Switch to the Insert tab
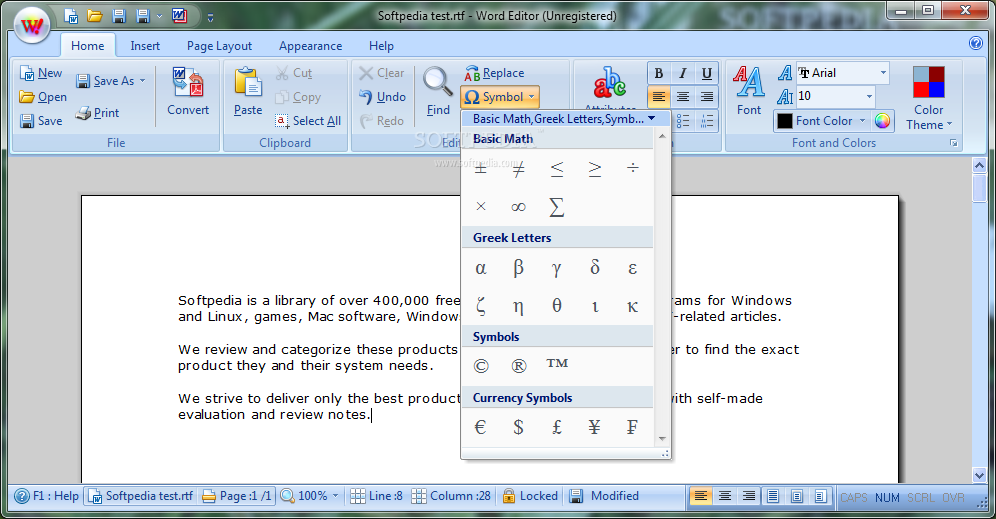 point(145,46)
